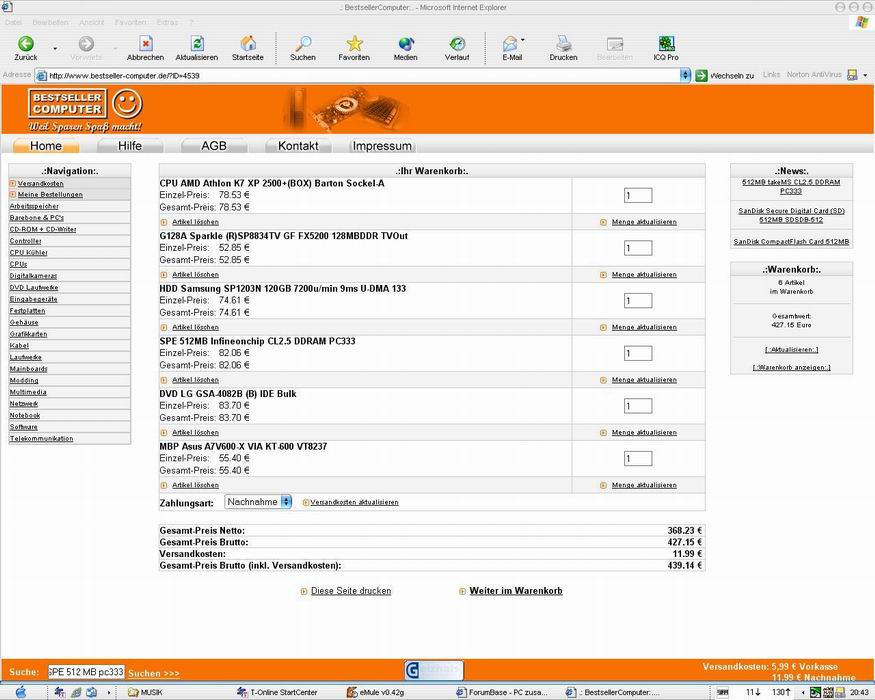Switch to the AGB tab
Viewport: 875px width, 700px height.
[214, 146]
